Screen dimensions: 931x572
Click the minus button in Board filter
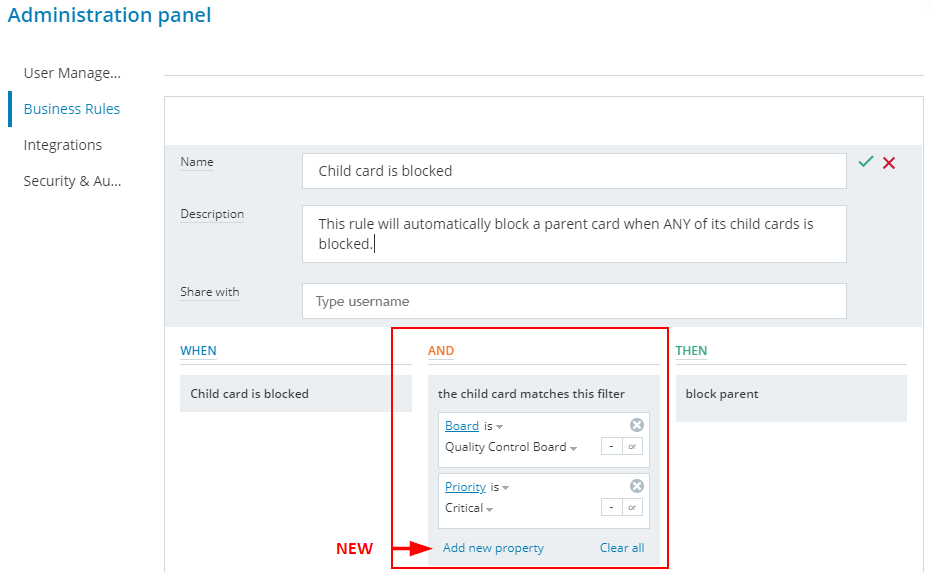(611, 447)
